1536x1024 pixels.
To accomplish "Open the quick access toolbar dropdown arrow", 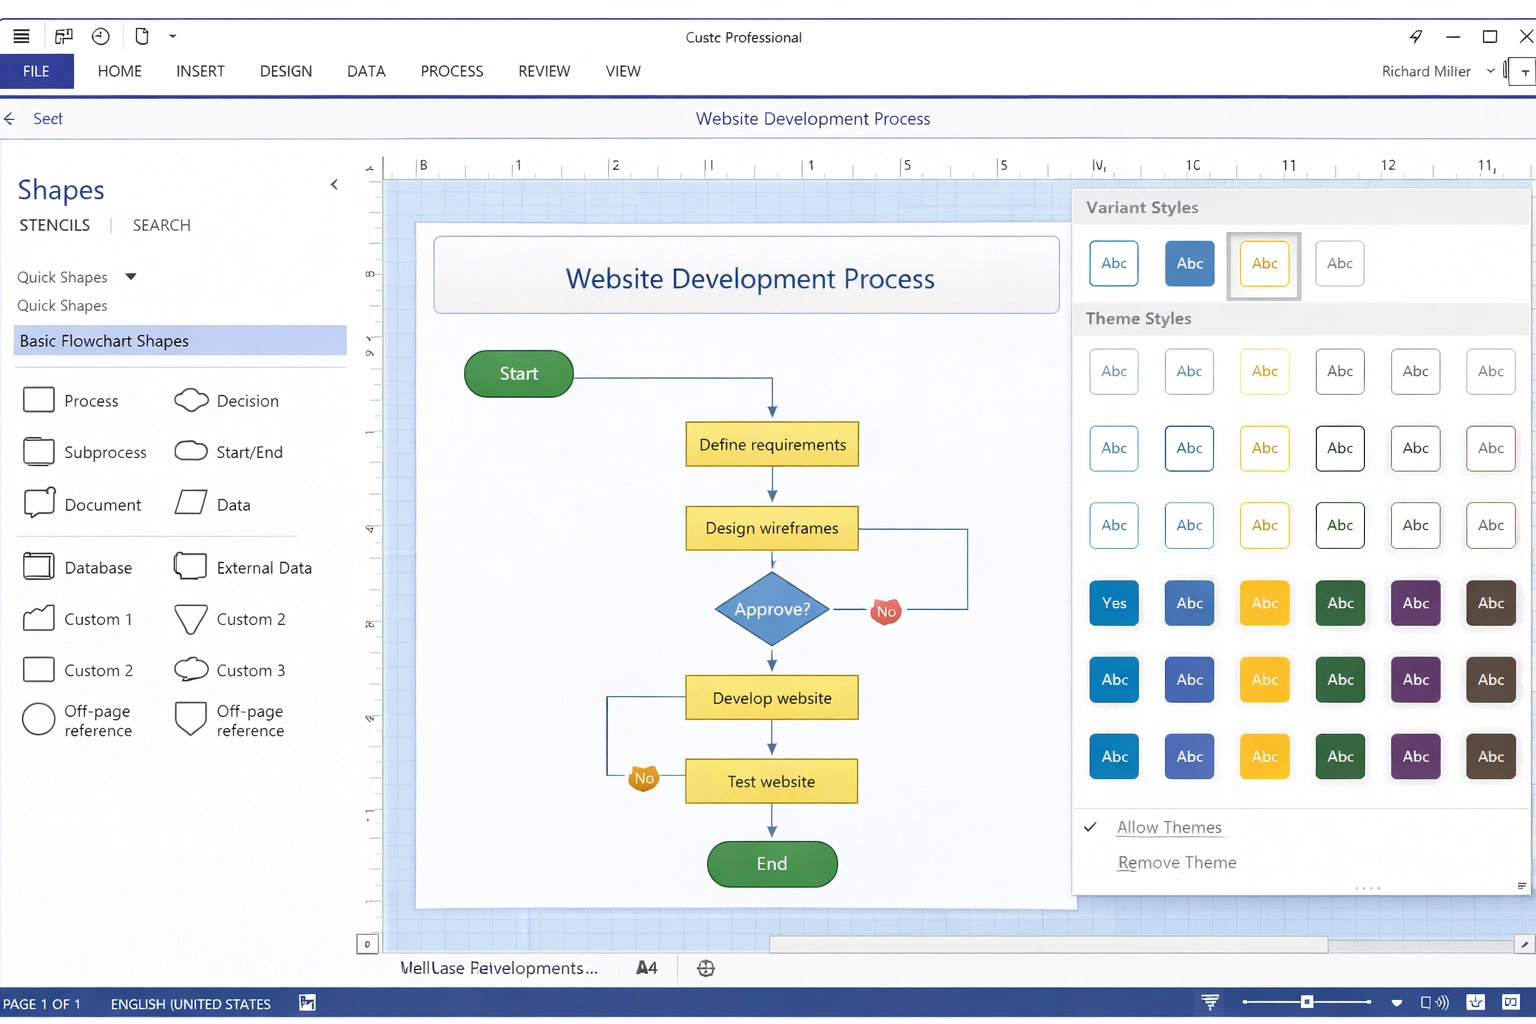I will pyautogui.click(x=173, y=37).
